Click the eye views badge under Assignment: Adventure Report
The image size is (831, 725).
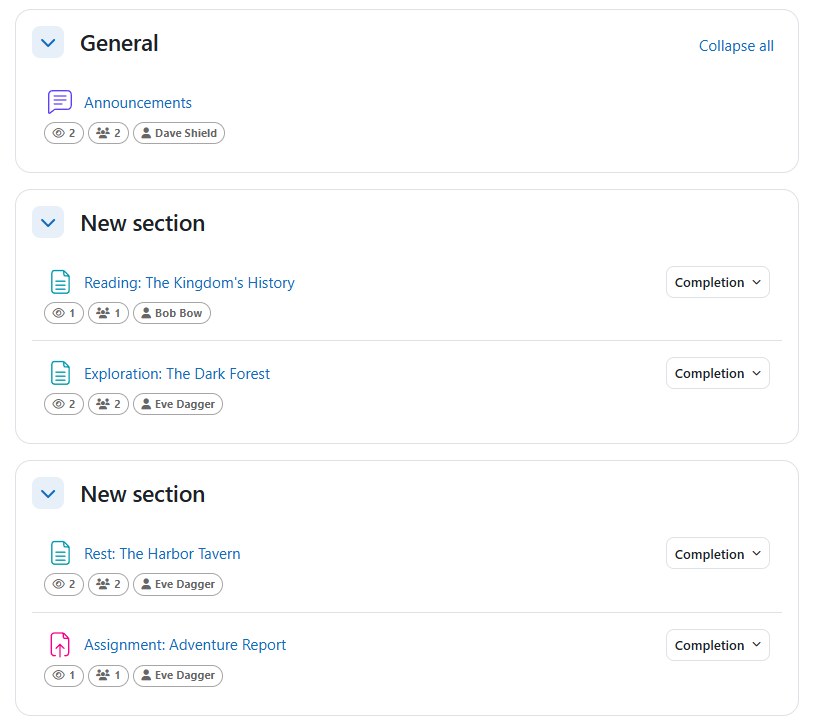click(64, 676)
